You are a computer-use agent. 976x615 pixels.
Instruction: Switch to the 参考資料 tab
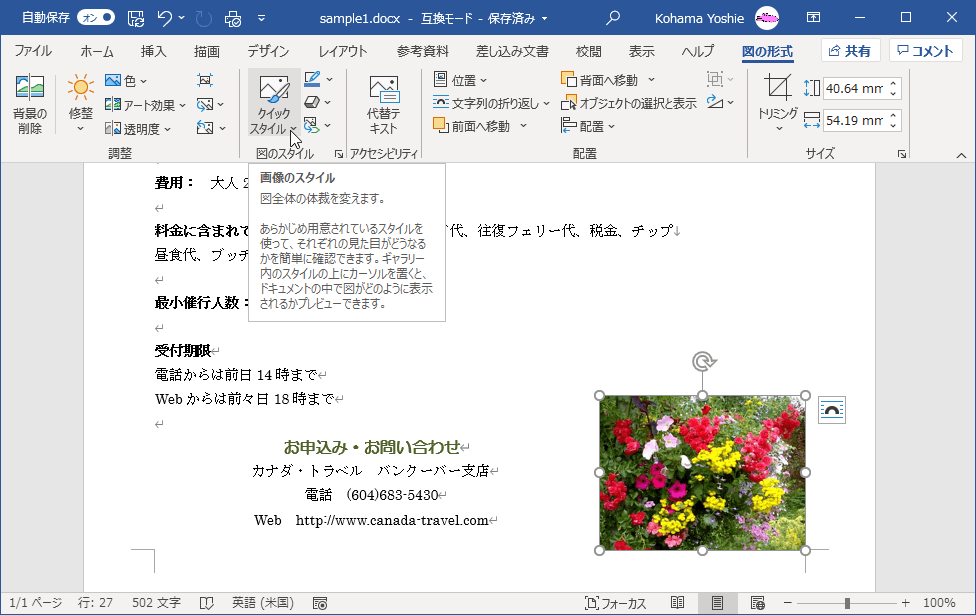[x=422, y=51]
